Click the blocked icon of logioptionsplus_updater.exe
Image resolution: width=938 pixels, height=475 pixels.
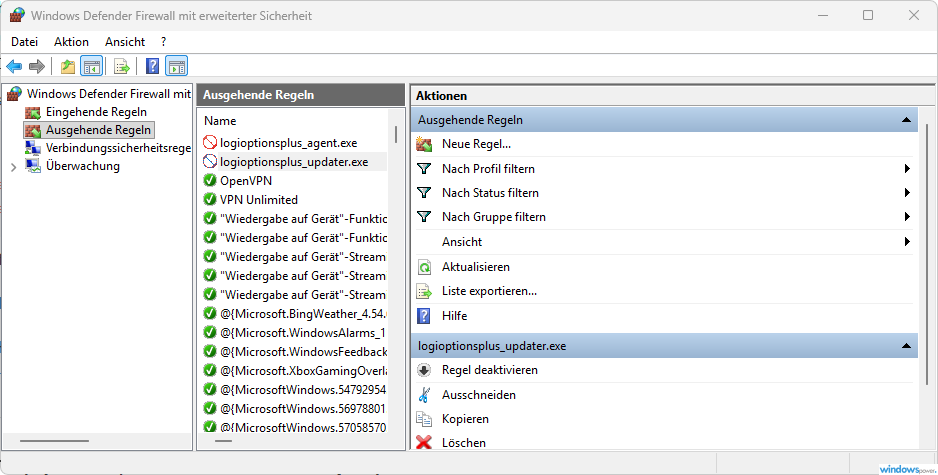pyautogui.click(x=210, y=162)
